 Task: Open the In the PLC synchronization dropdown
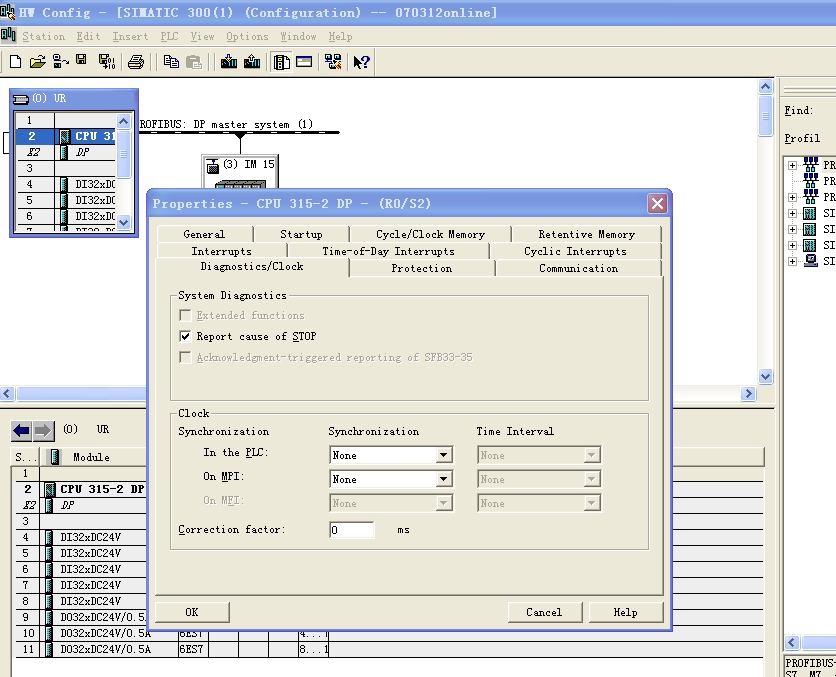(x=443, y=456)
